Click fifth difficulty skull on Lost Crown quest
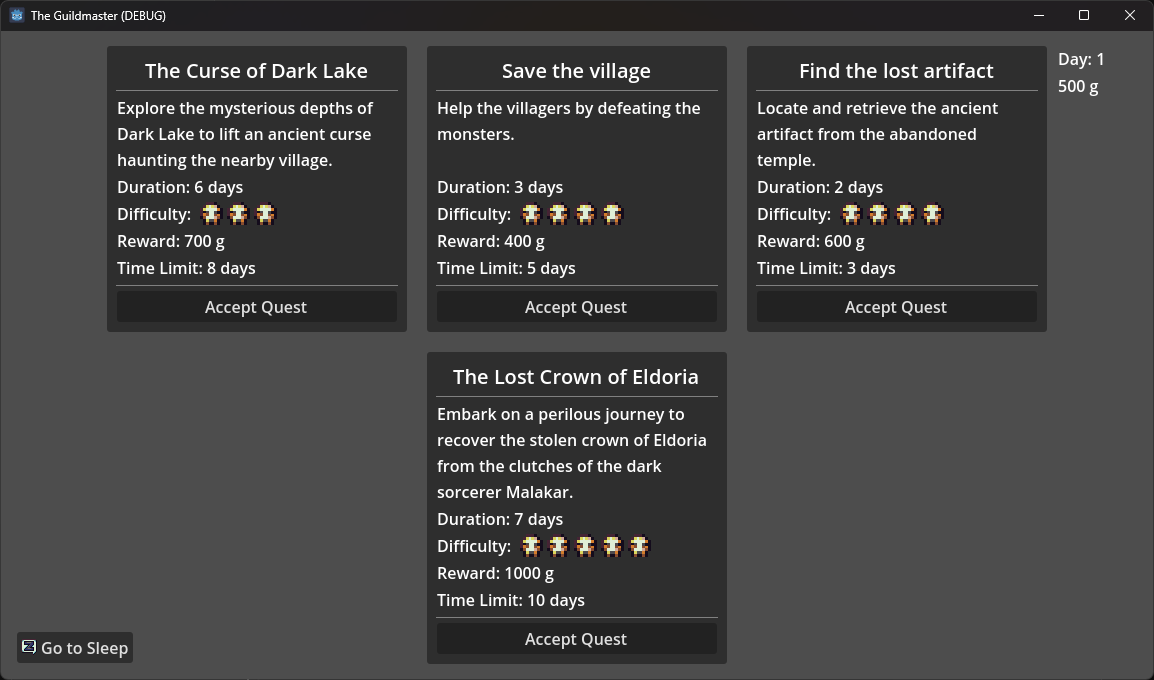The height and width of the screenshot is (680, 1154). click(x=639, y=546)
